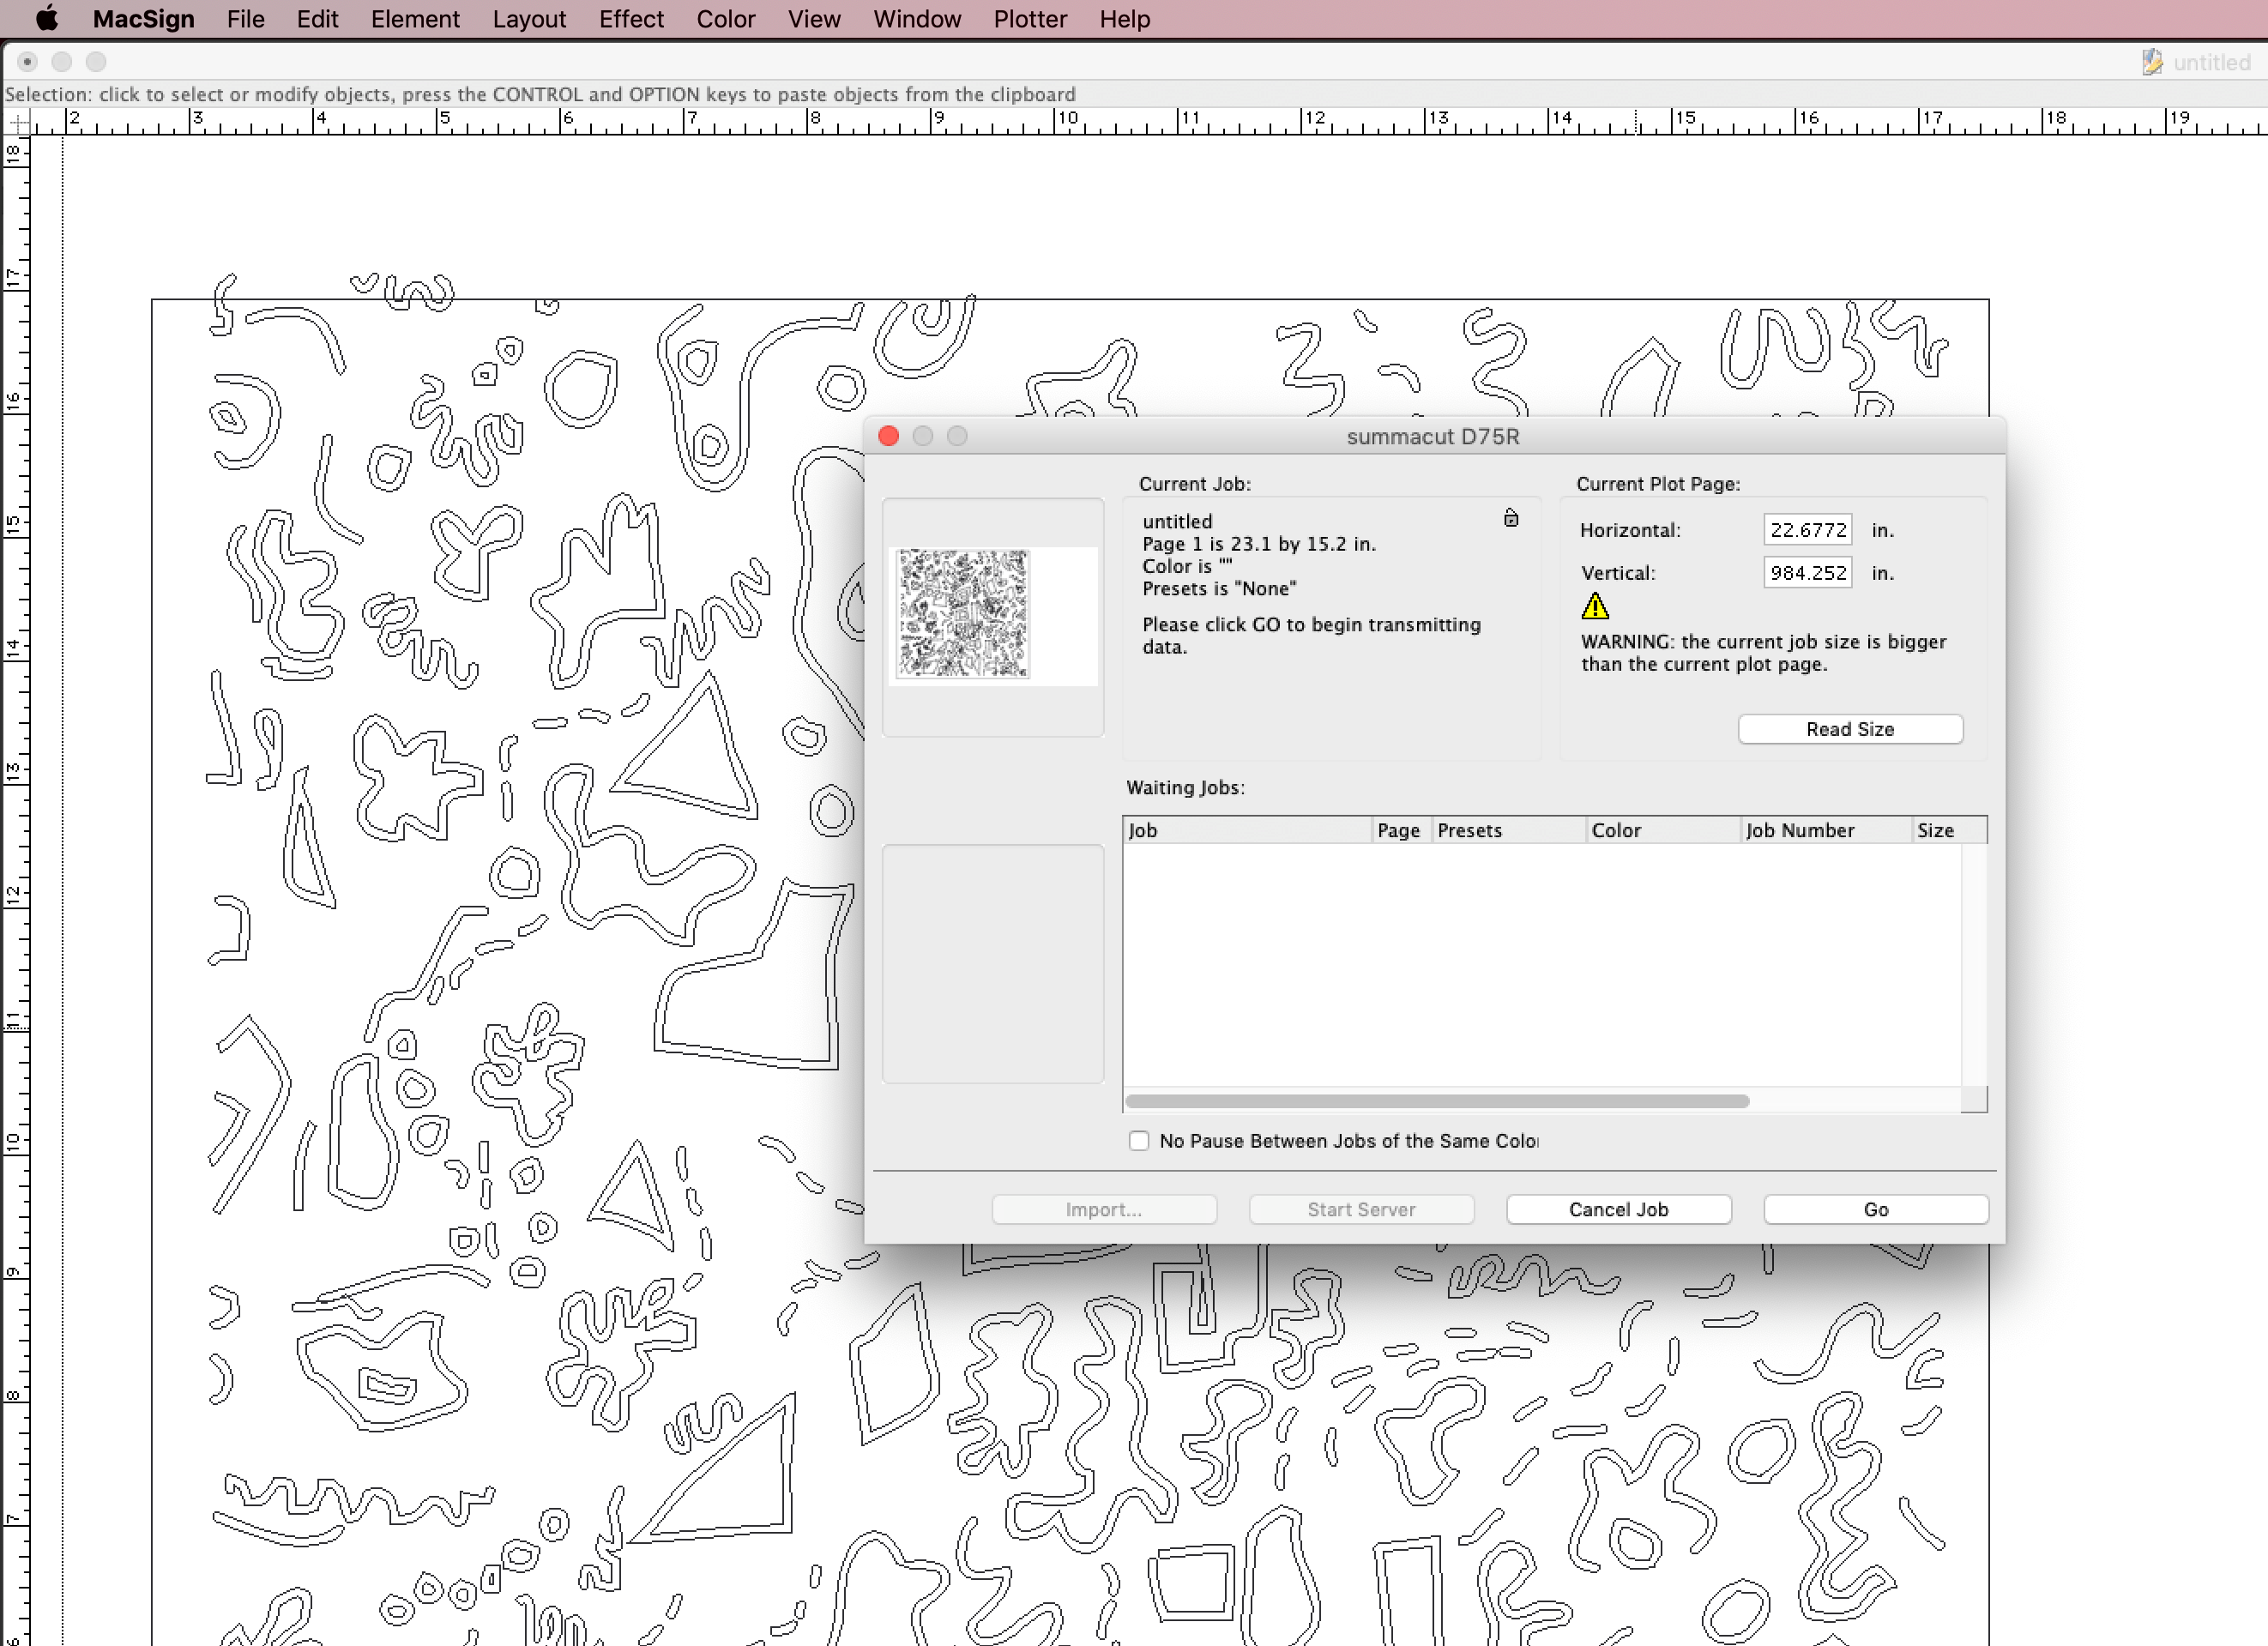Open the Element menu

tap(415, 19)
